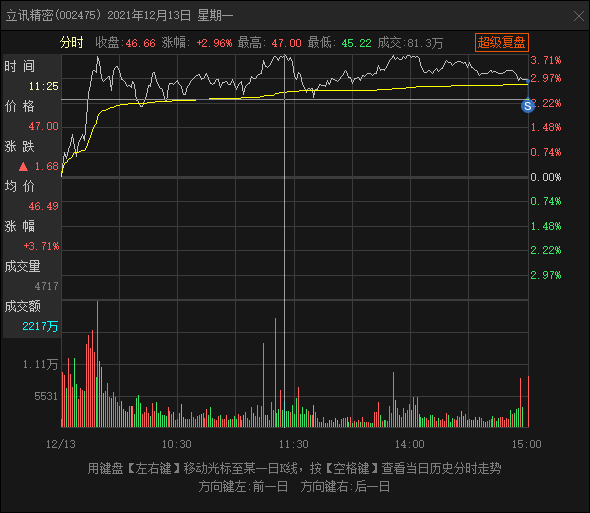590x513 pixels.
Task: Click the +3.71% value in side panel
Action: [41, 246]
